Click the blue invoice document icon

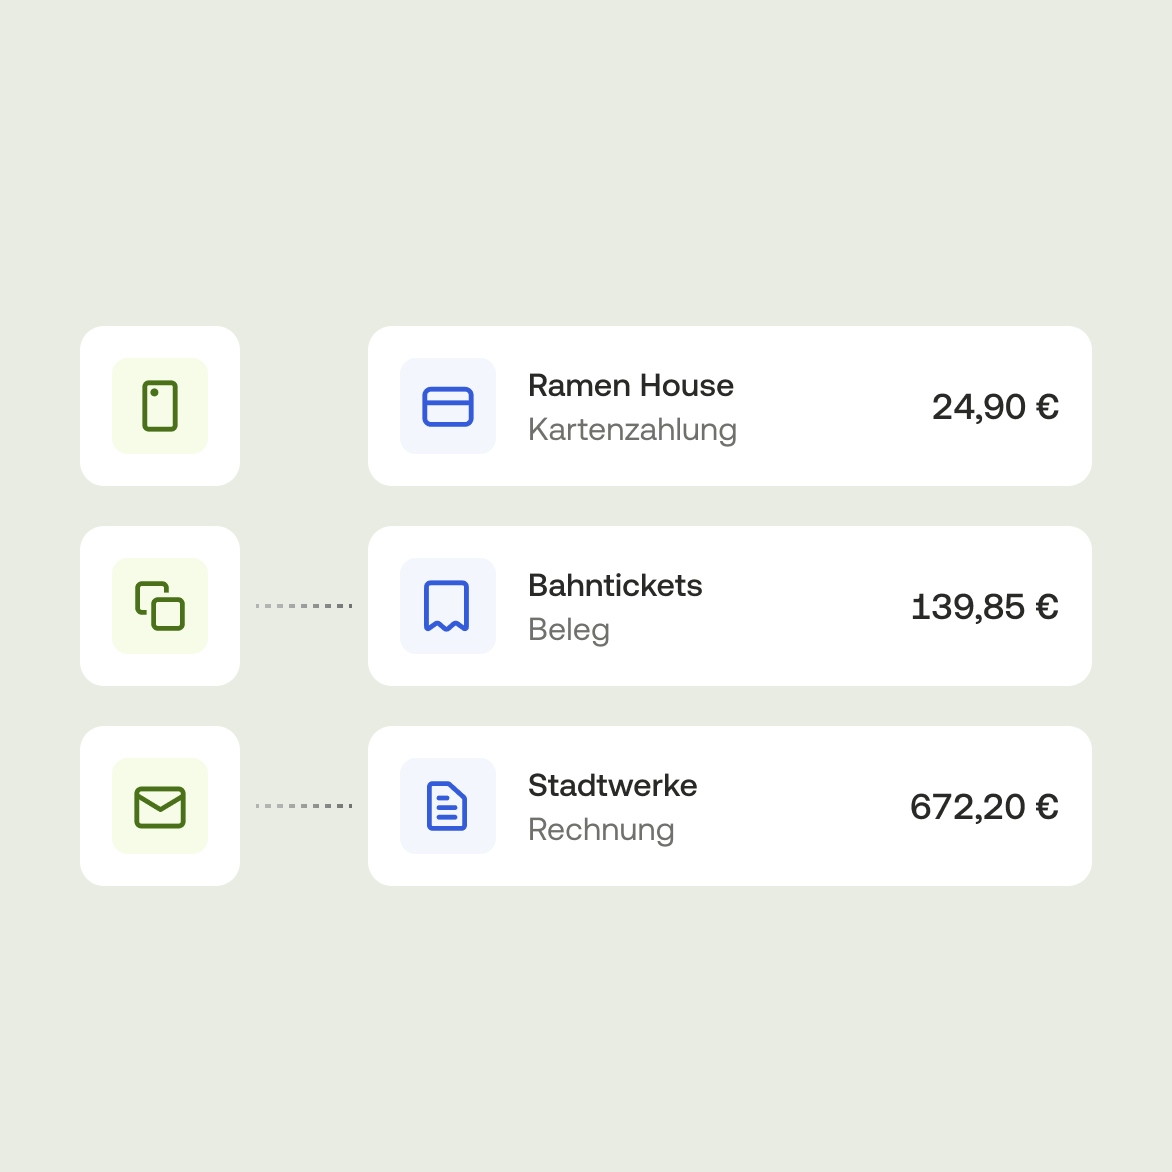tap(447, 806)
